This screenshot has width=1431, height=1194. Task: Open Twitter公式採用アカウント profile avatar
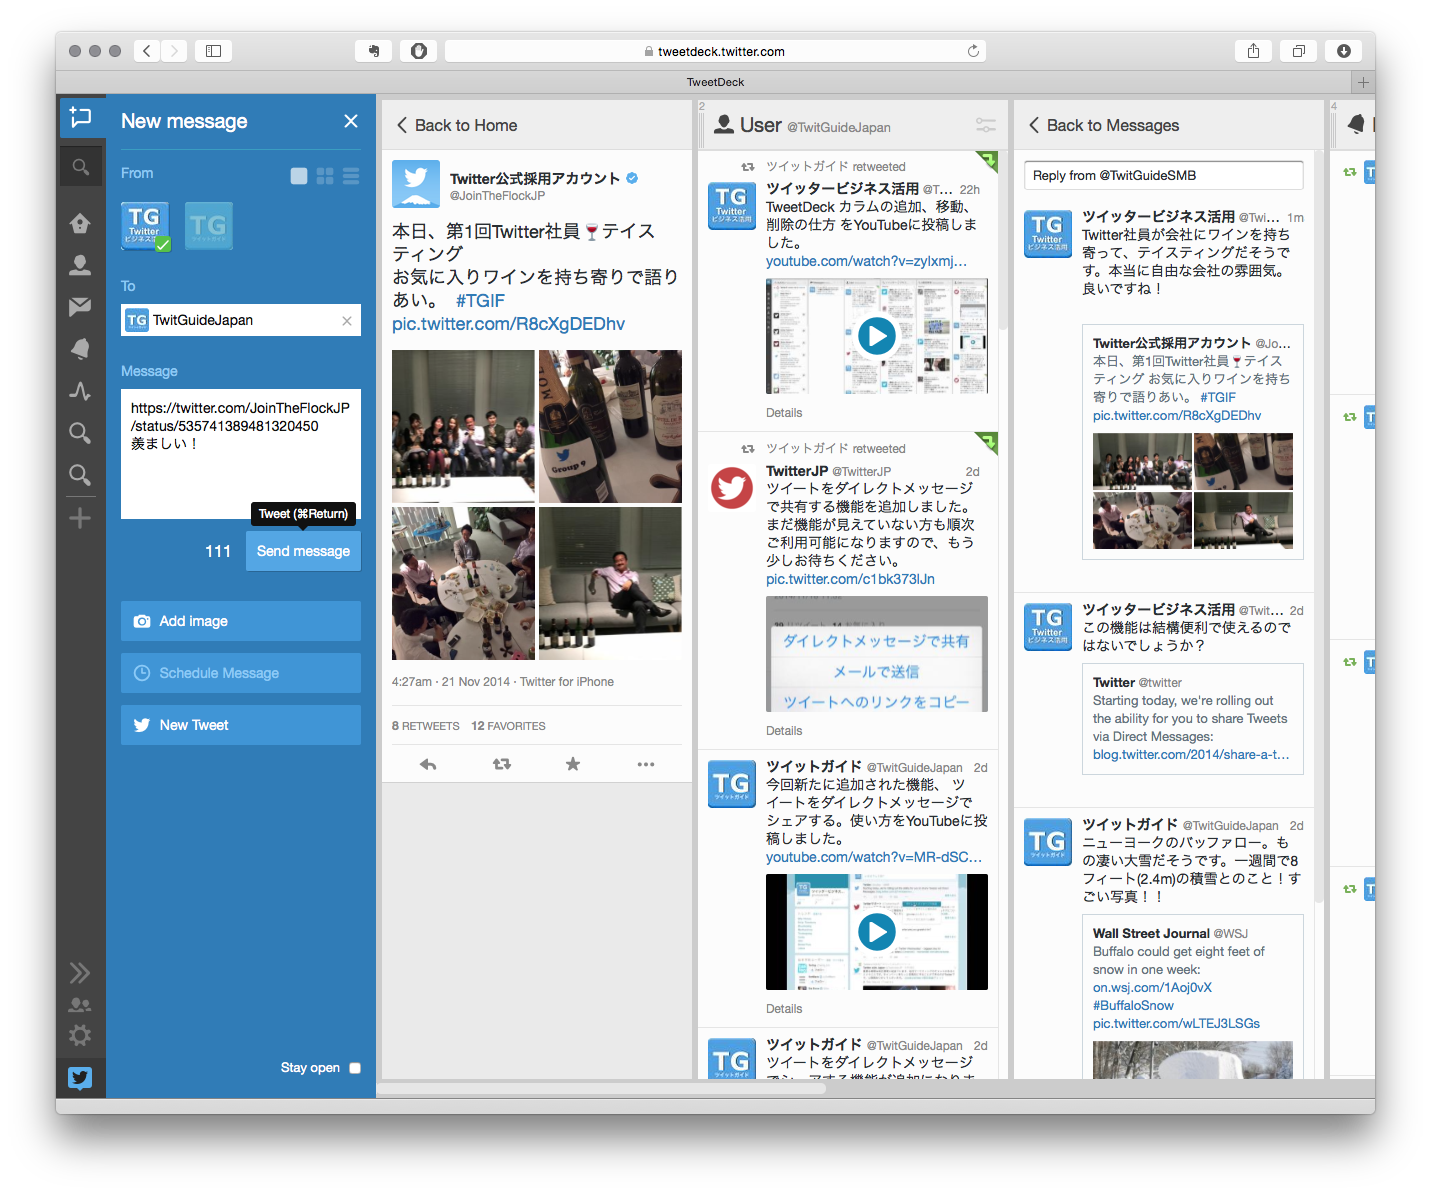click(416, 184)
